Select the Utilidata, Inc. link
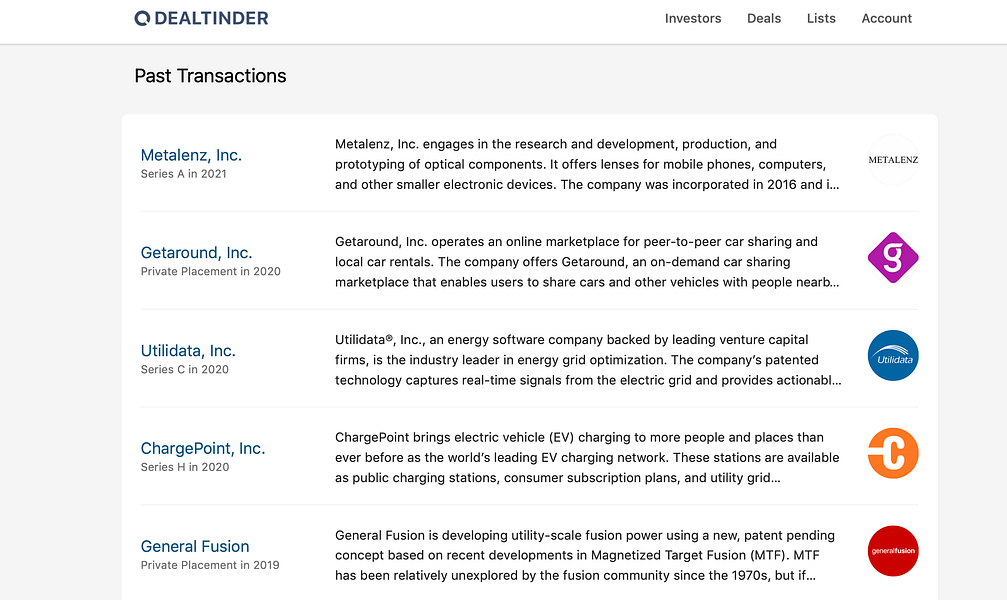 188,350
